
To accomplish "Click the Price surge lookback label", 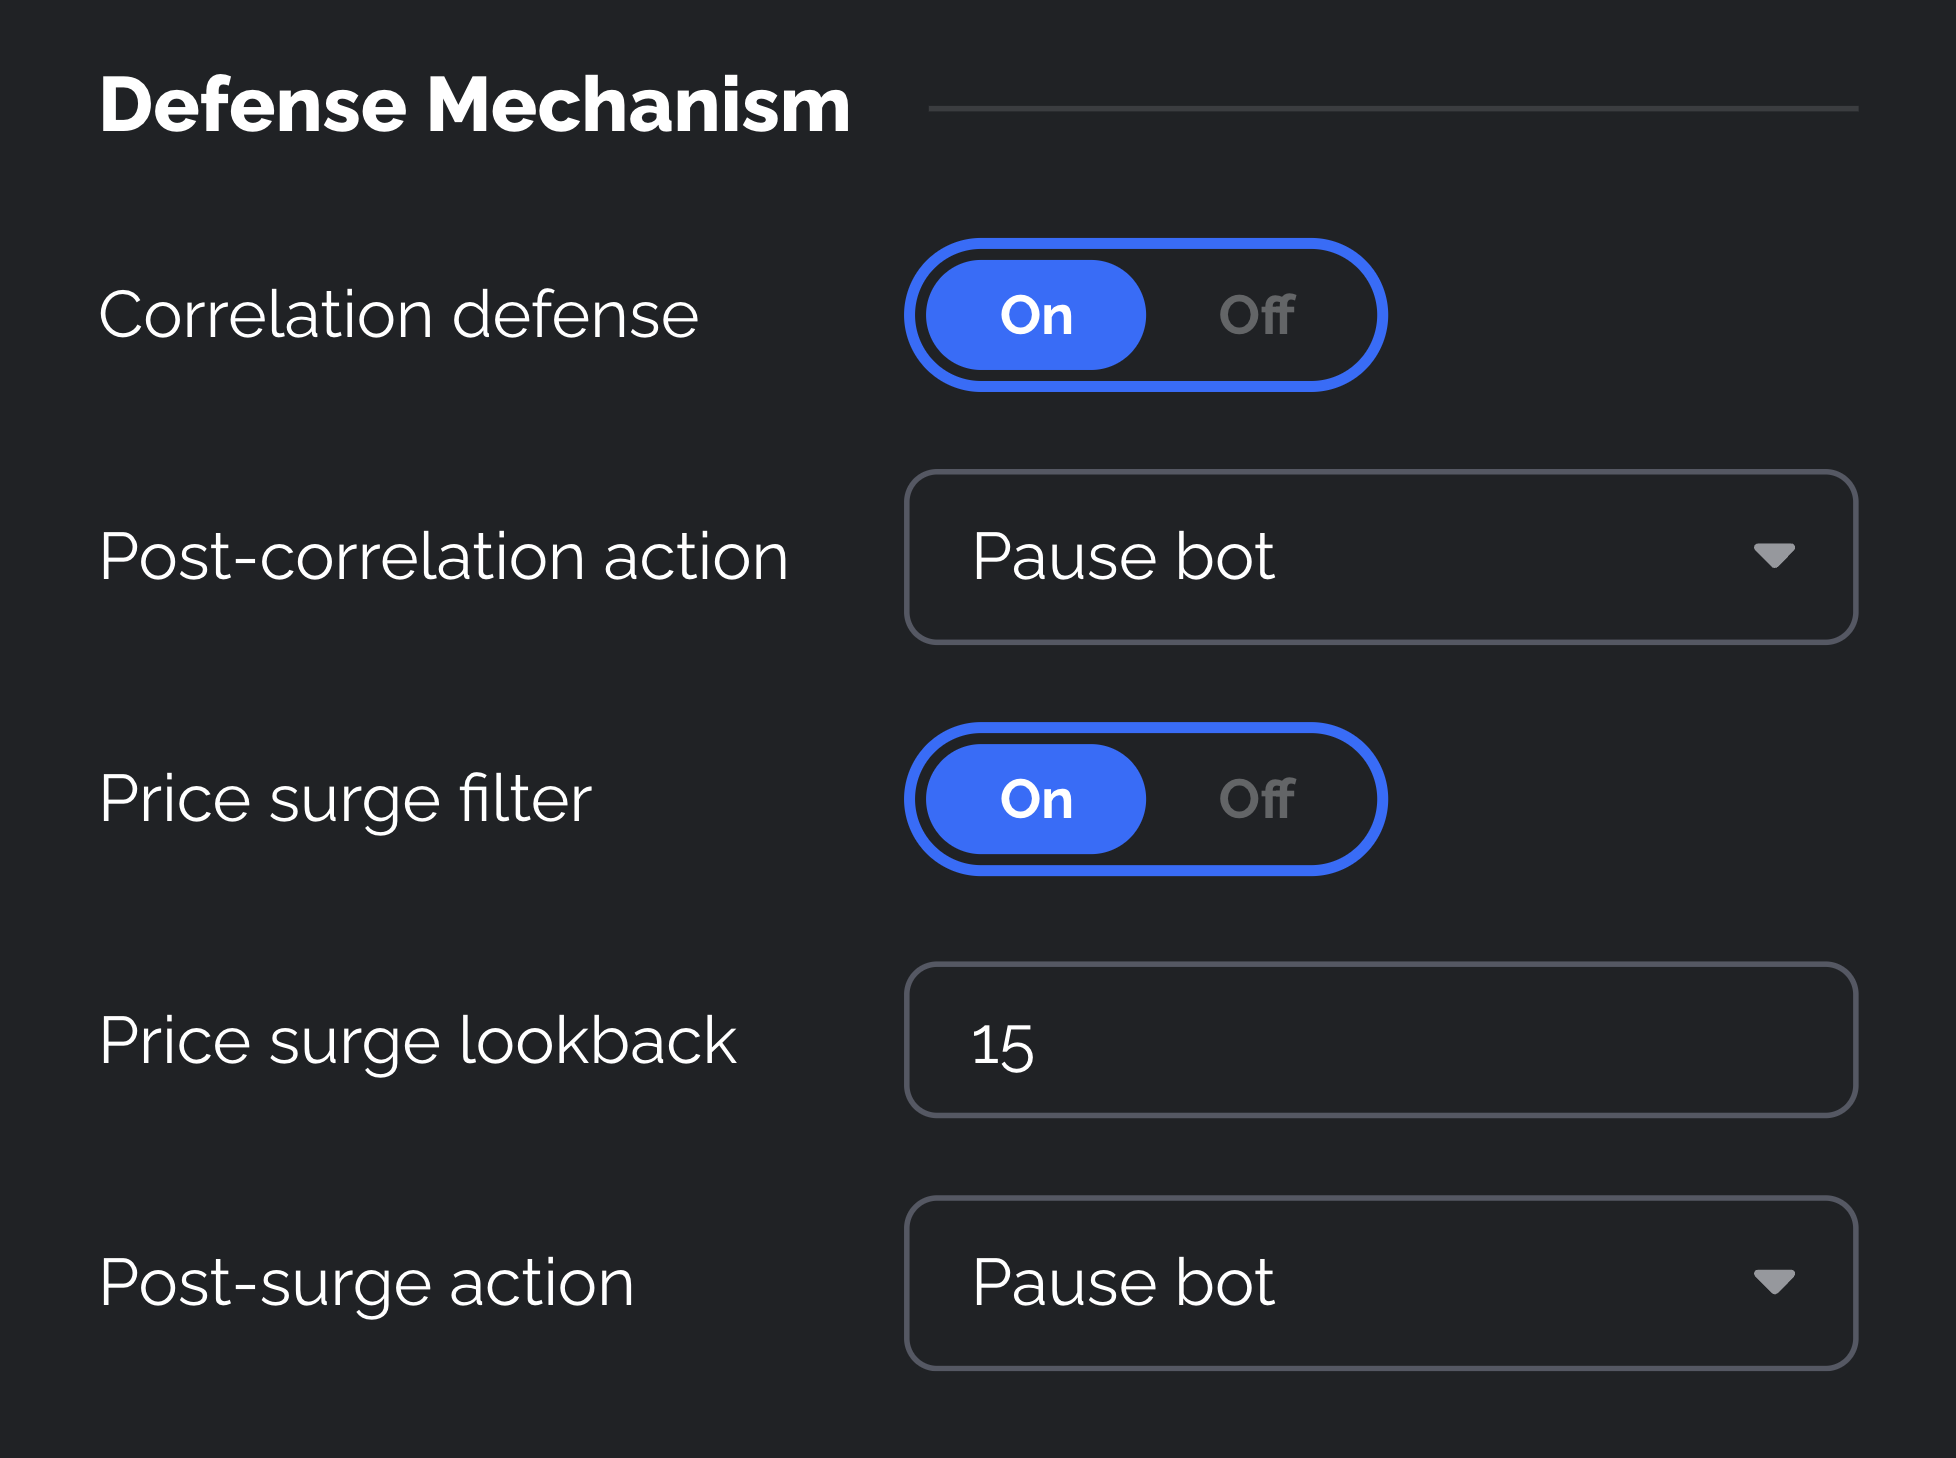I will [417, 1041].
